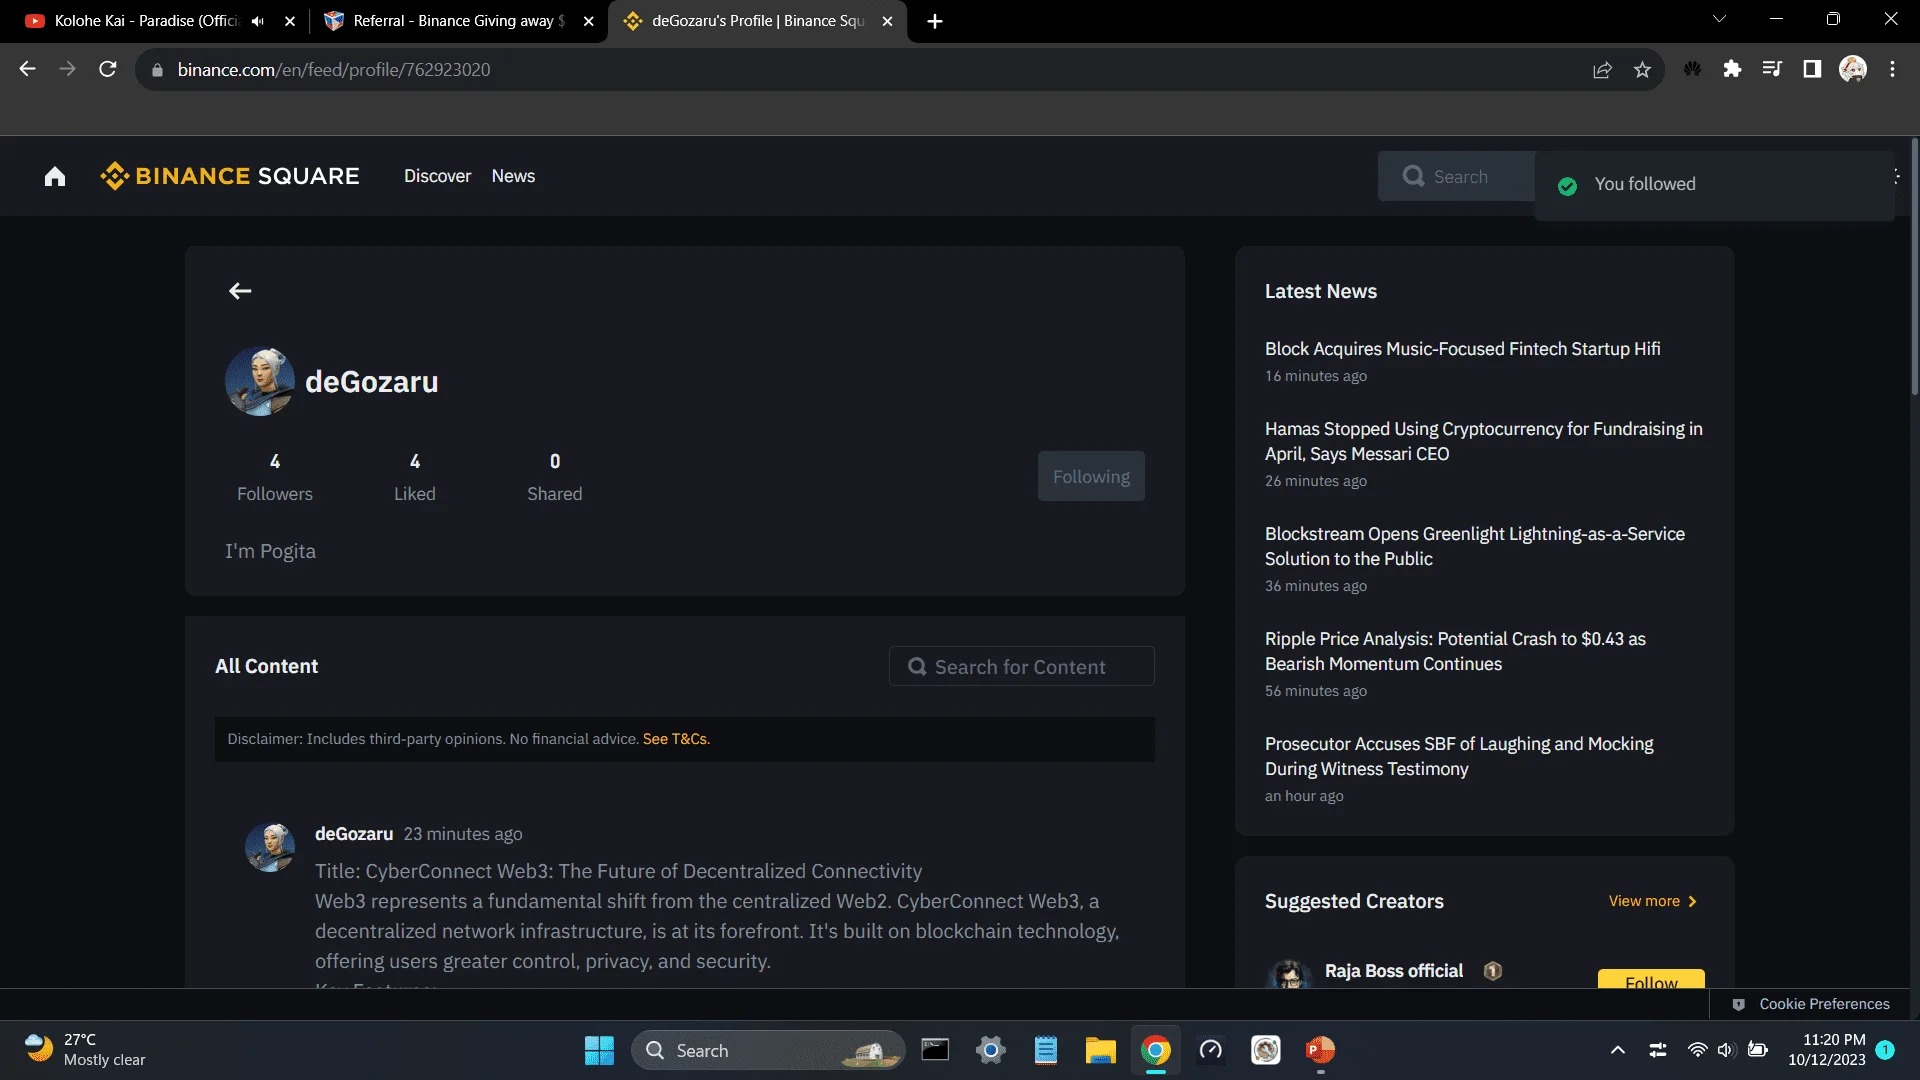Click the page vertical scrollbar
The width and height of the screenshot is (1920, 1080).
pyautogui.click(x=1914, y=267)
